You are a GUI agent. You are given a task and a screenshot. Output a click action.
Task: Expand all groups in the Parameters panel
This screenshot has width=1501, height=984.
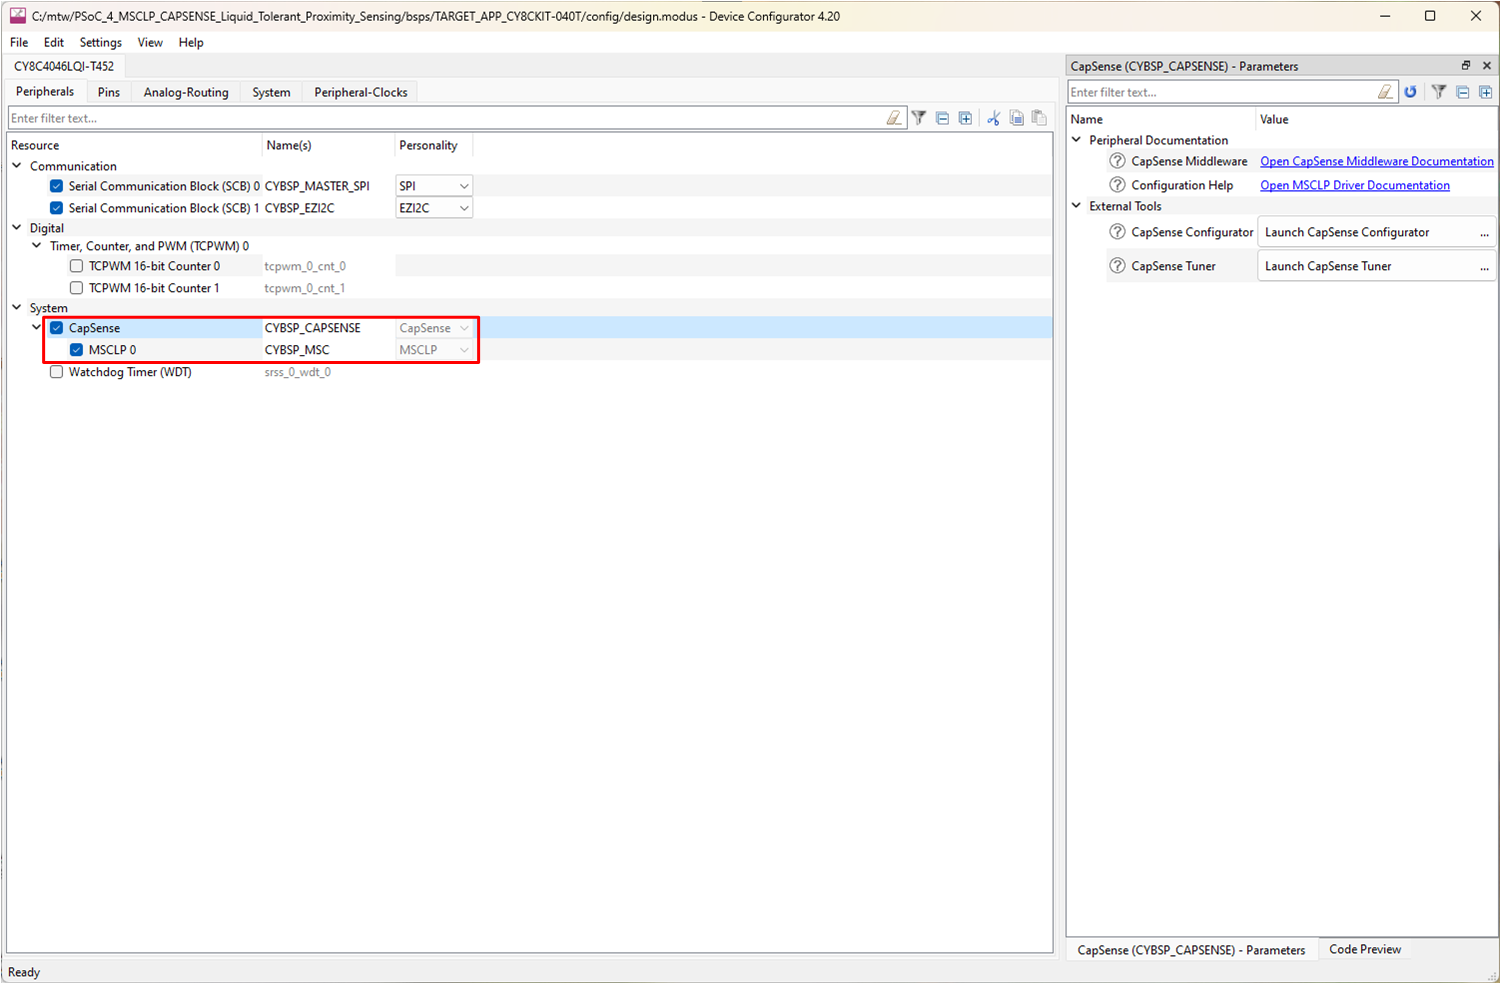(1485, 92)
